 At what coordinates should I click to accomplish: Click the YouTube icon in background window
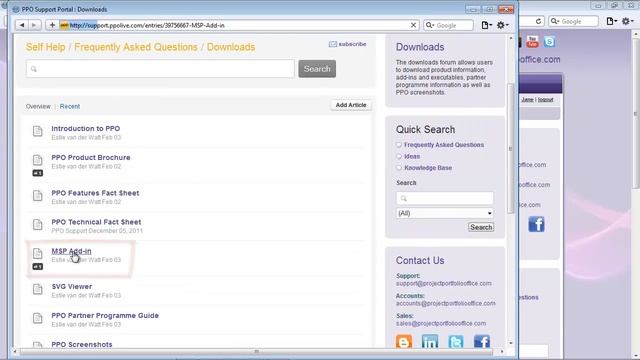point(532,41)
